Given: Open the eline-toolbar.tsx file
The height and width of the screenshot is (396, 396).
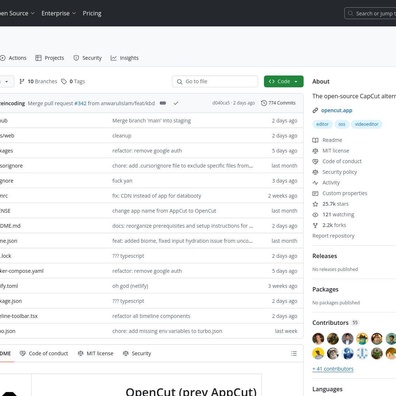Looking at the screenshot, I should 19,316.
